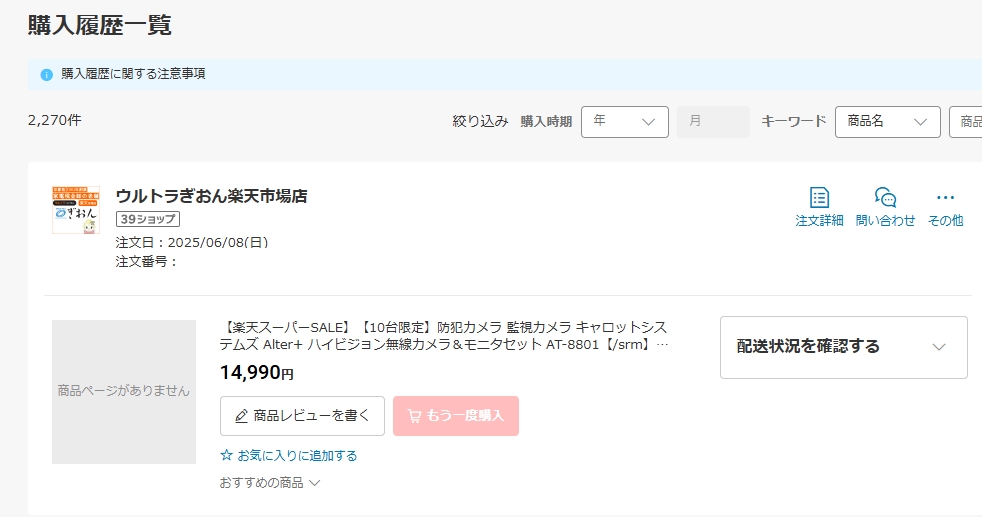Open ウルトラぎおん楽天市場店 shop link
Screen dimensions: 982x517
point(212,196)
